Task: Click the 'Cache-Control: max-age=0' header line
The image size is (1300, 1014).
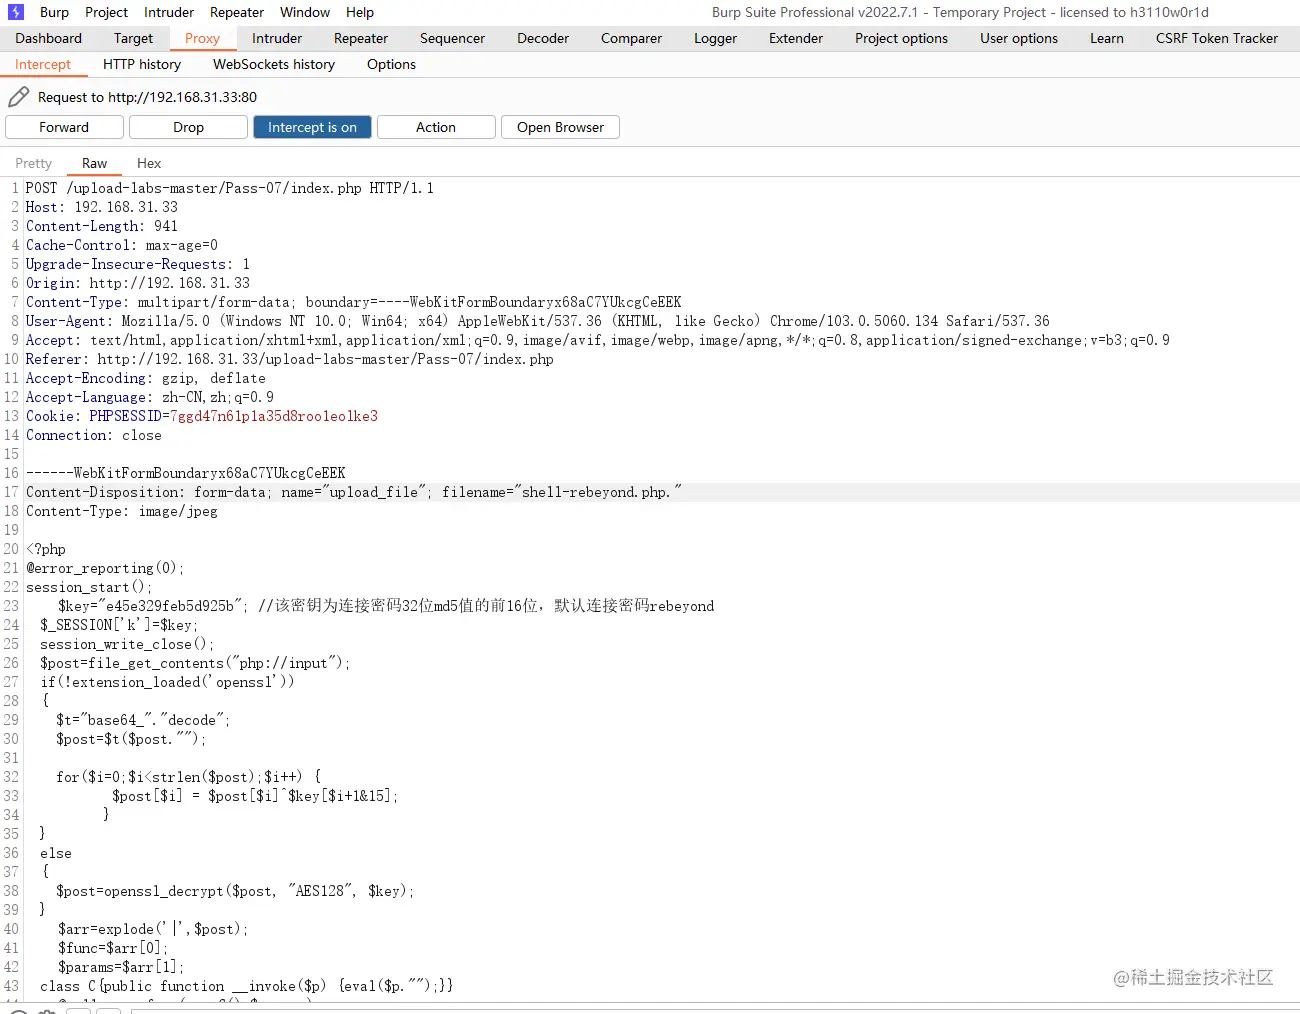Action: [122, 245]
